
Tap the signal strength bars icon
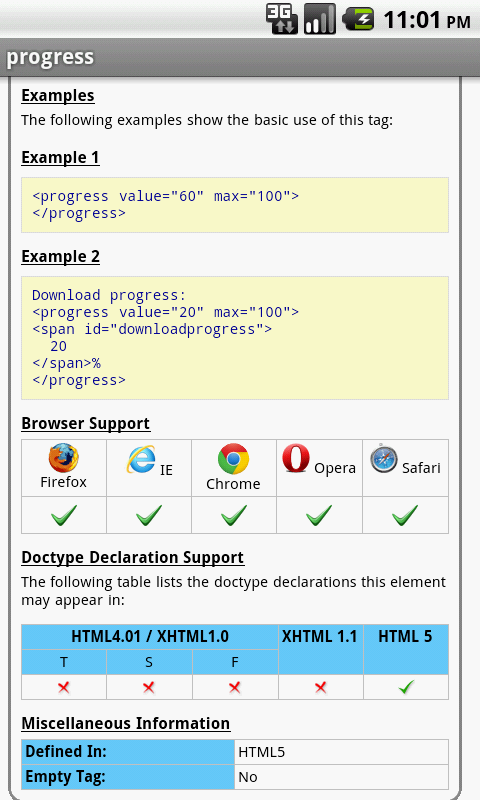pos(320,19)
